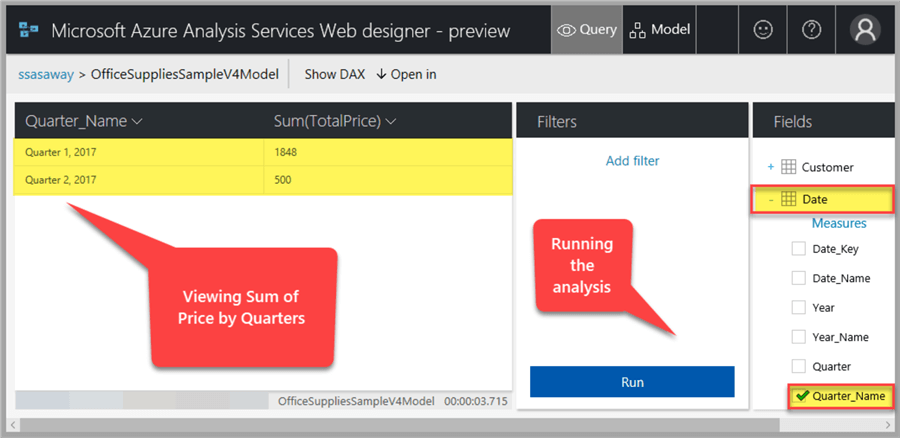Open the Measures link under Date
Screen dimensions: 900x438
[839, 223]
